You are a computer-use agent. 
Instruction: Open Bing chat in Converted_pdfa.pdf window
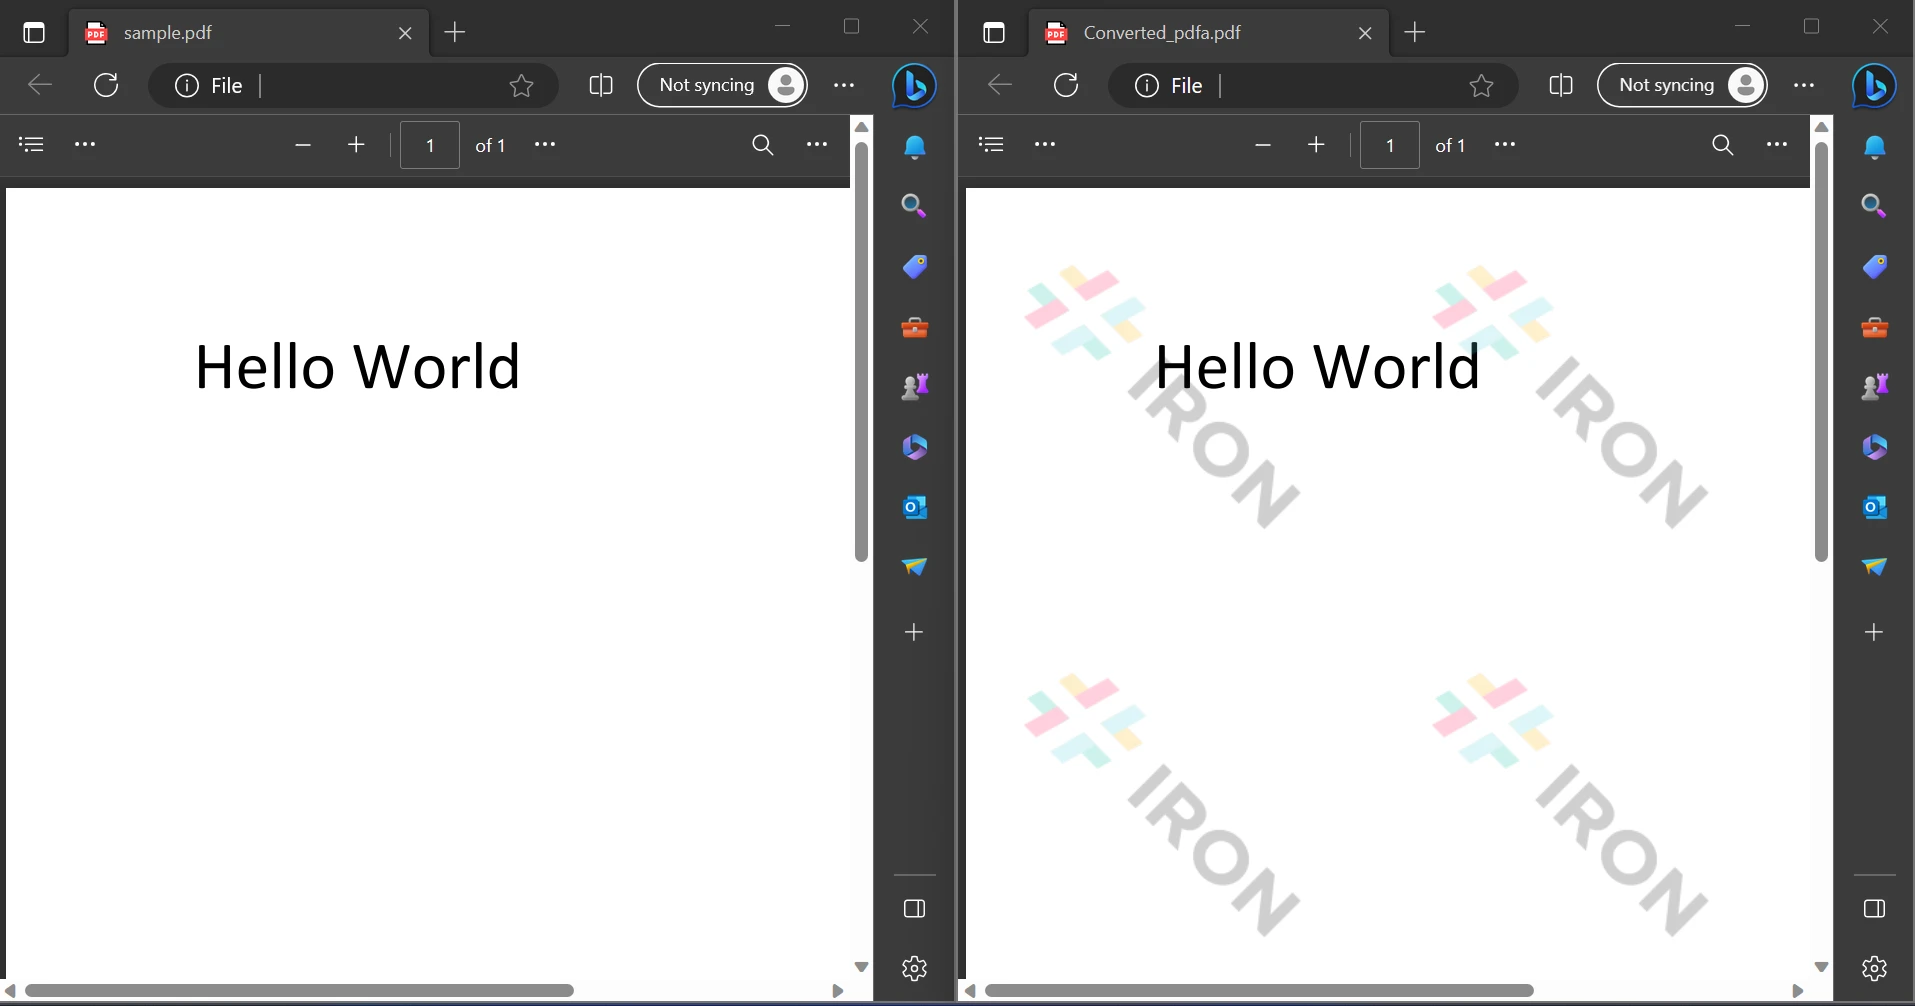coord(1874,86)
